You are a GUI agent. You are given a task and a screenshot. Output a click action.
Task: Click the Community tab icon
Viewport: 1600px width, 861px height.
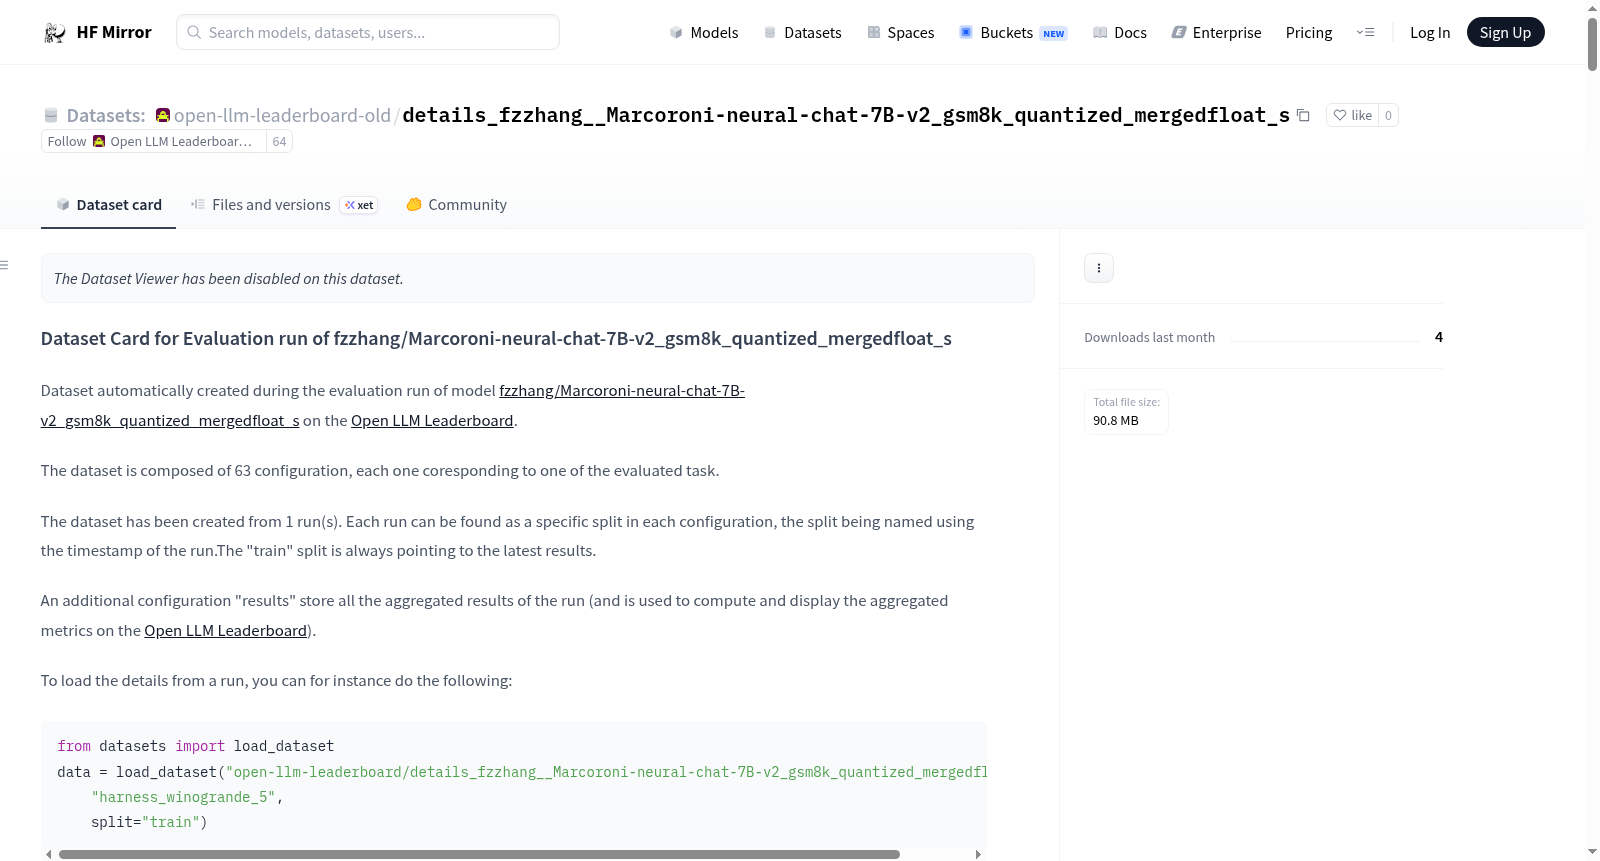414,204
